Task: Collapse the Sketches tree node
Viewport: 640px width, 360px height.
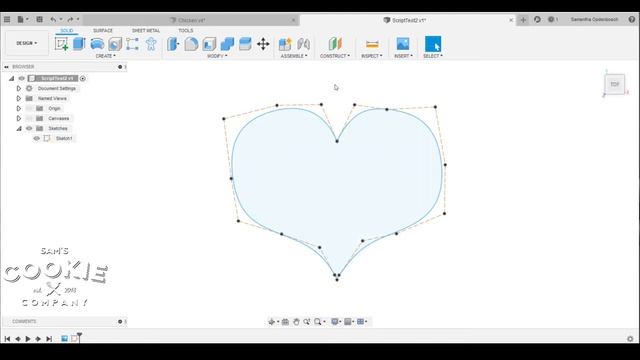Action: pos(19,129)
